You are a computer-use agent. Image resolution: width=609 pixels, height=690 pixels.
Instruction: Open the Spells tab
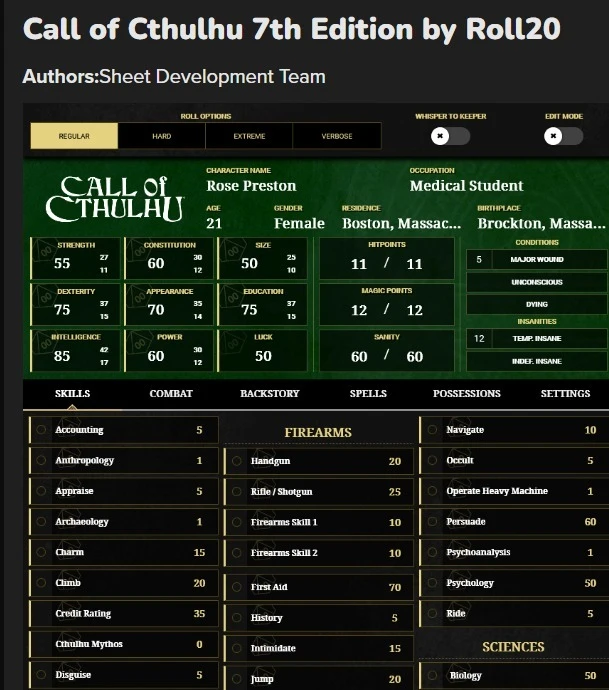(368, 393)
